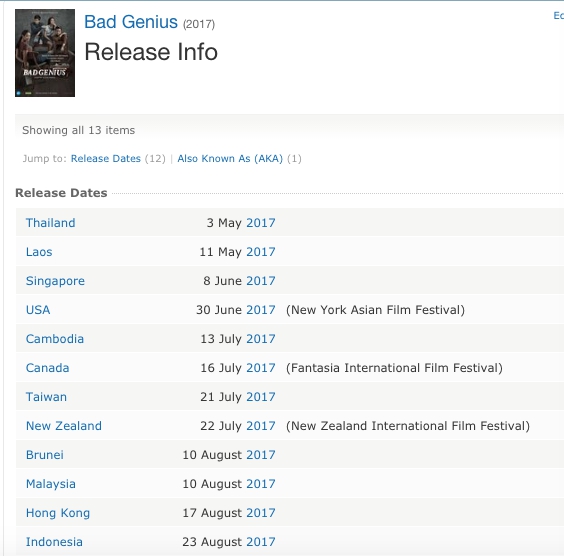The width and height of the screenshot is (564, 556).
Task: Open the 2017 link beside 23 August
Action: (261, 542)
